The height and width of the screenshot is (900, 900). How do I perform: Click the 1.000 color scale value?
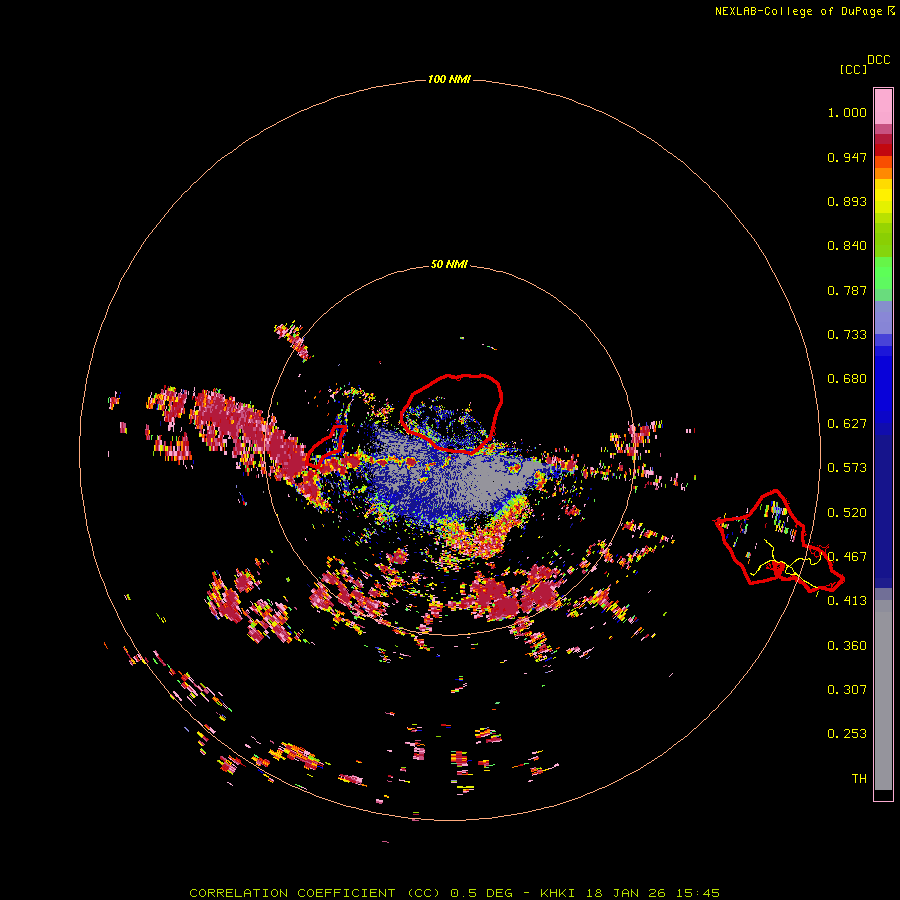(847, 112)
